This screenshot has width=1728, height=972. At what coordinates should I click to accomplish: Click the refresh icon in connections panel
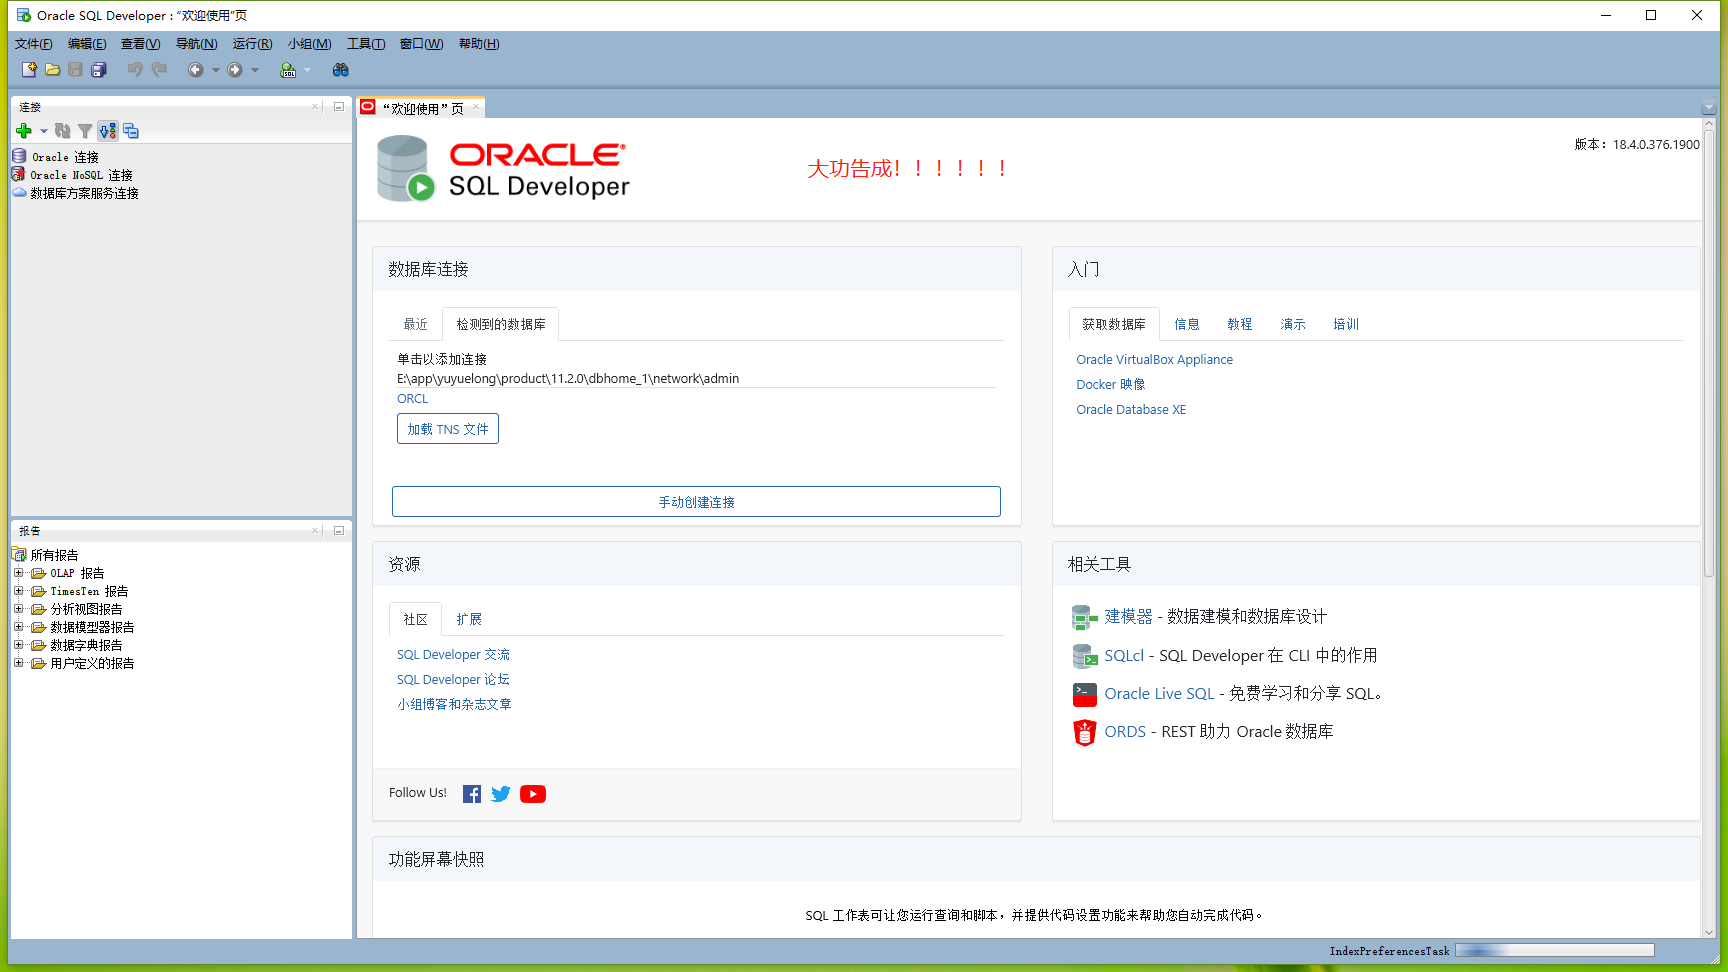coord(62,131)
